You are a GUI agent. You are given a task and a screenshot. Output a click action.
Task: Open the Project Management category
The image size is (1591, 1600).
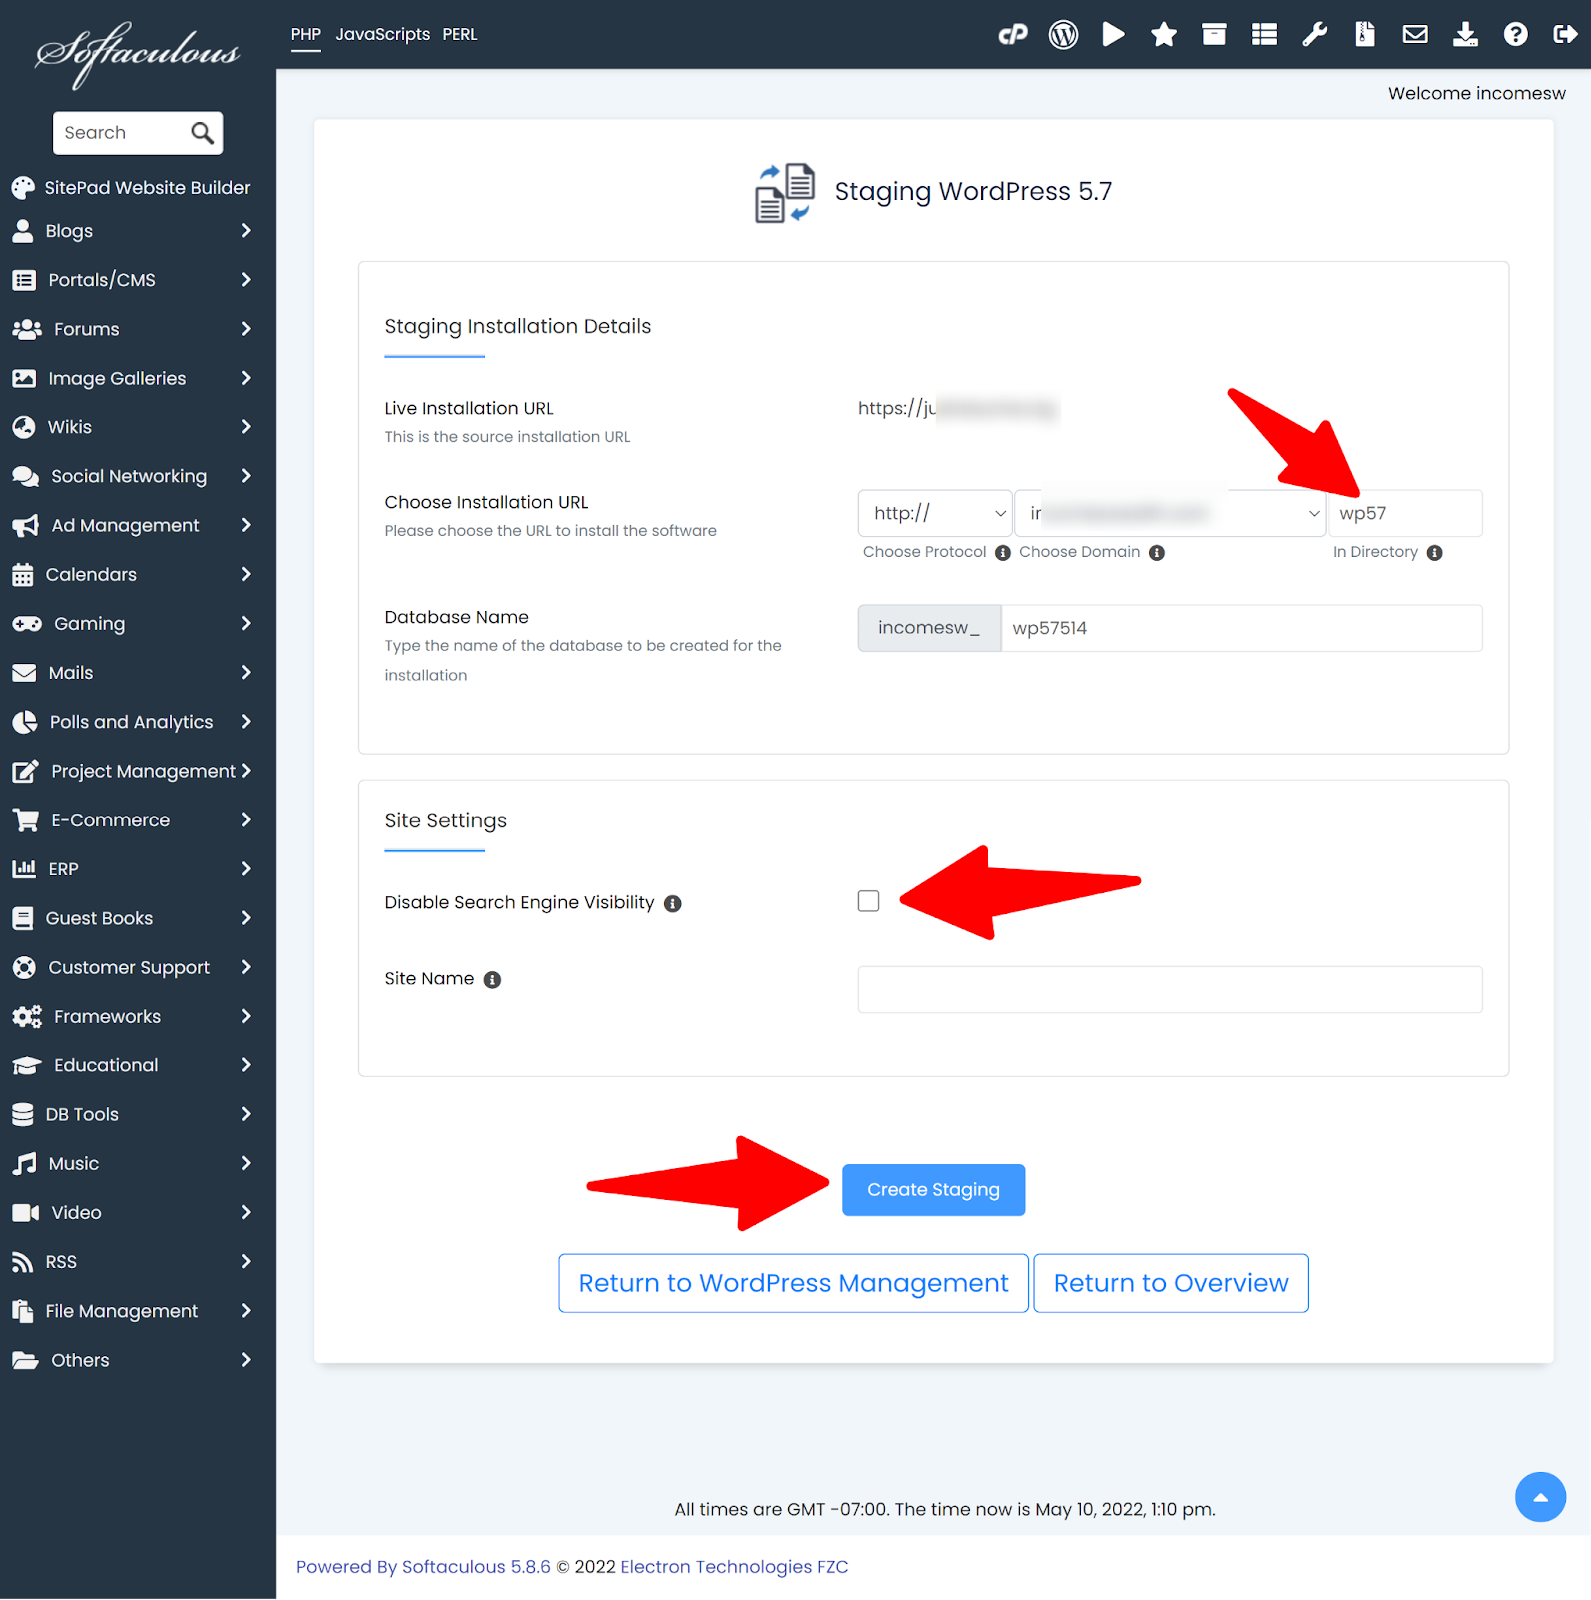[131, 771]
